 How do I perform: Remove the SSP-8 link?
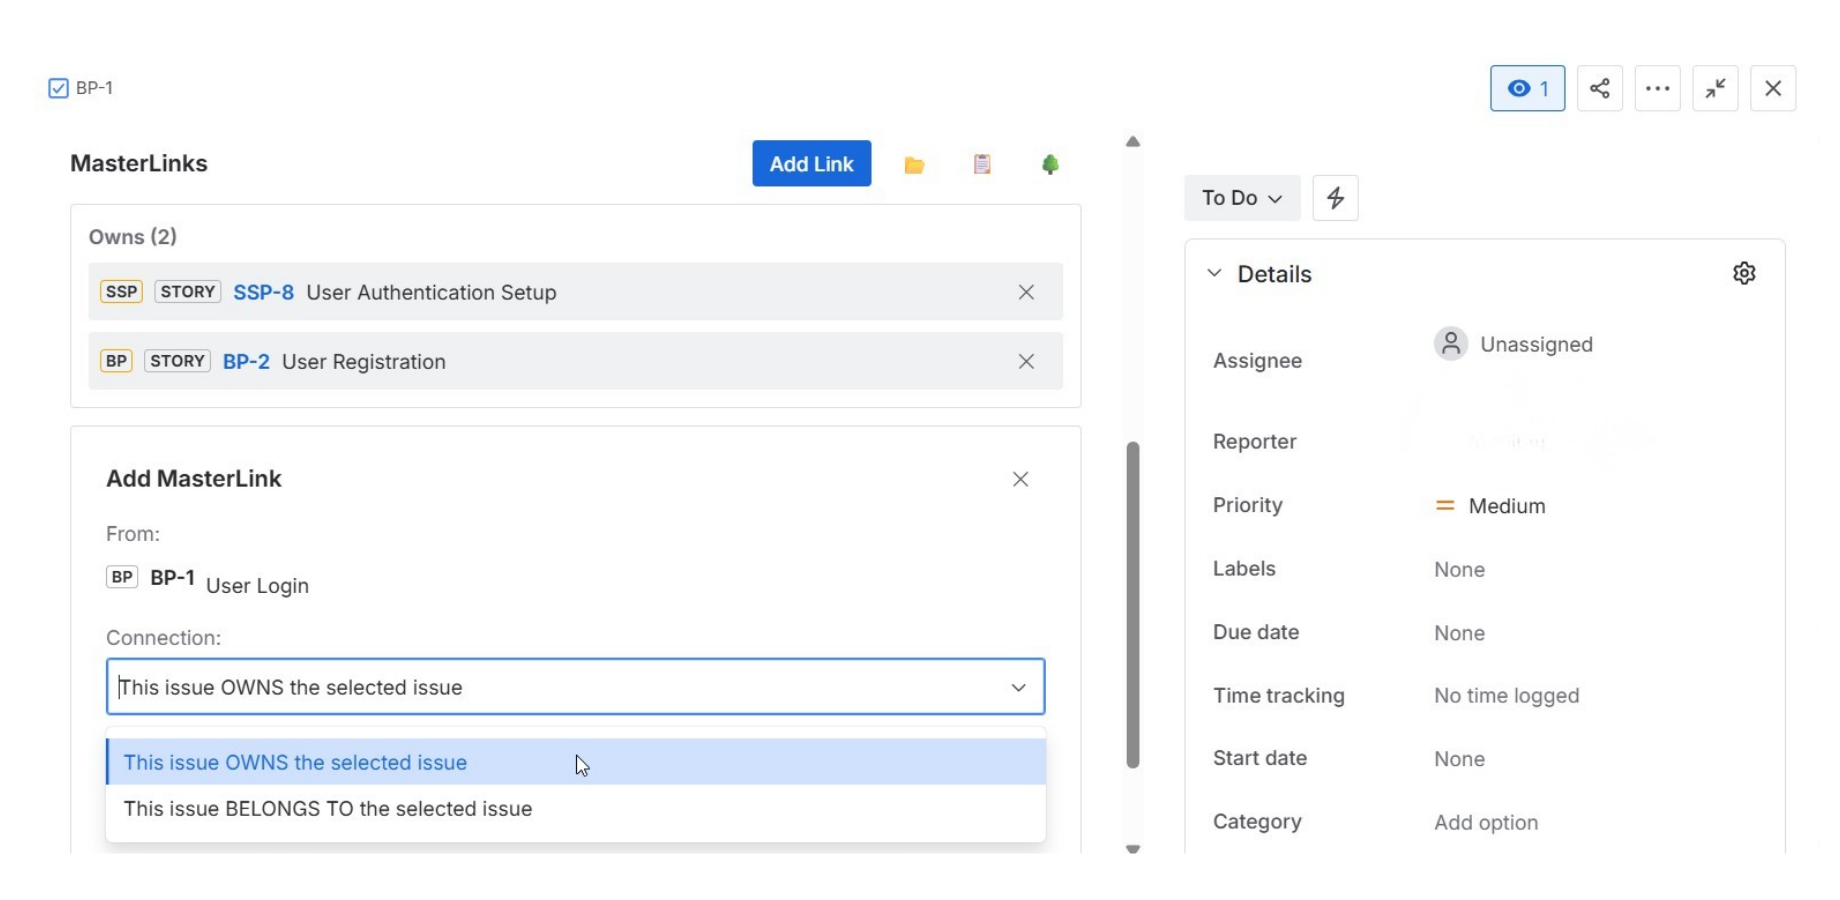coord(1026,292)
